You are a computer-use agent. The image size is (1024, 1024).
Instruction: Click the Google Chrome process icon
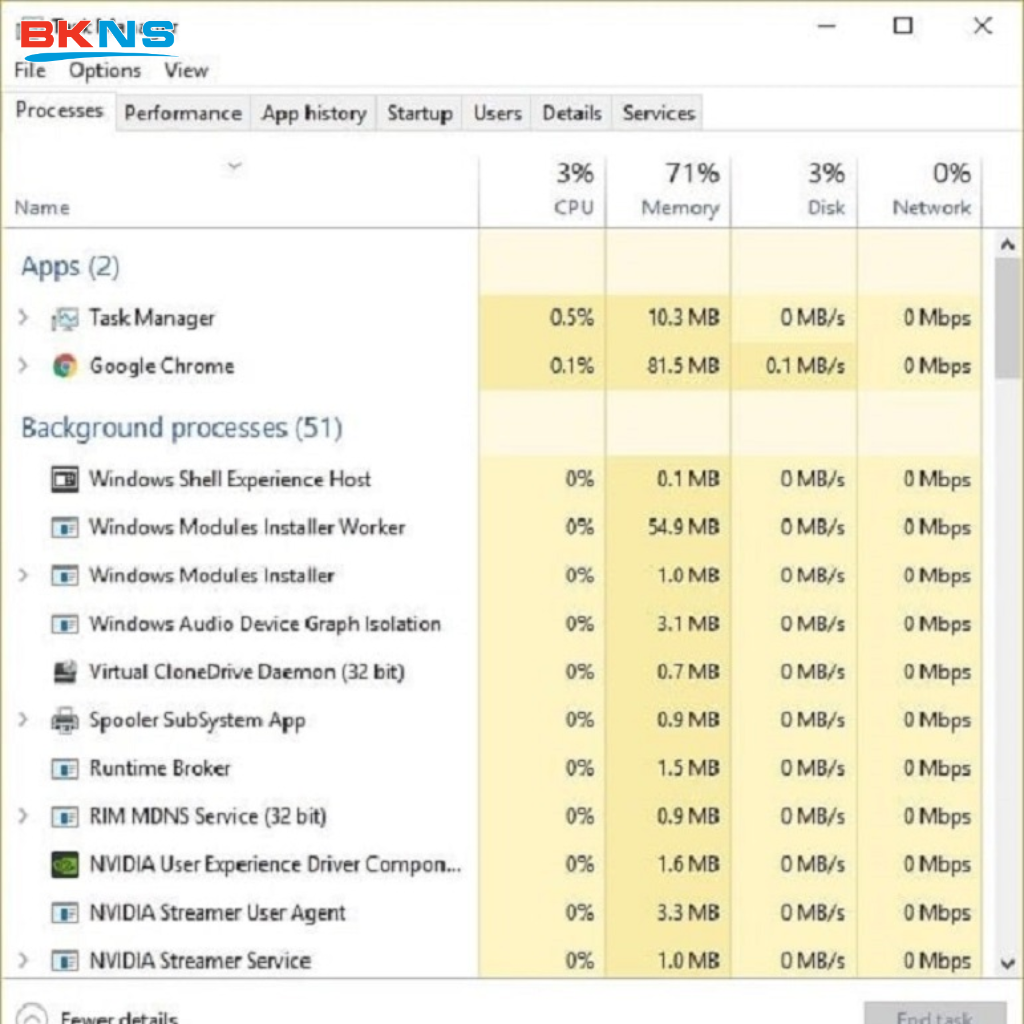pyautogui.click(x=65, y=366)
